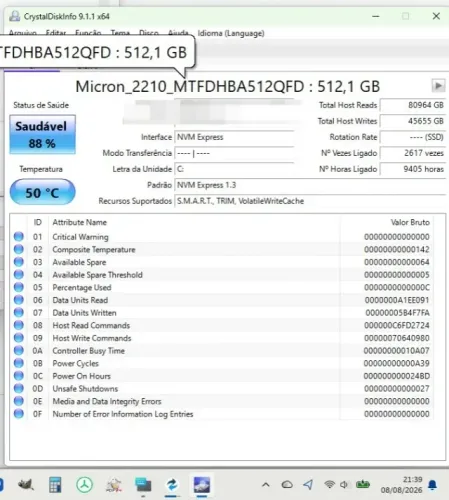Open the Disco menu
449x500 pixels.
click(x=149, y=33)
